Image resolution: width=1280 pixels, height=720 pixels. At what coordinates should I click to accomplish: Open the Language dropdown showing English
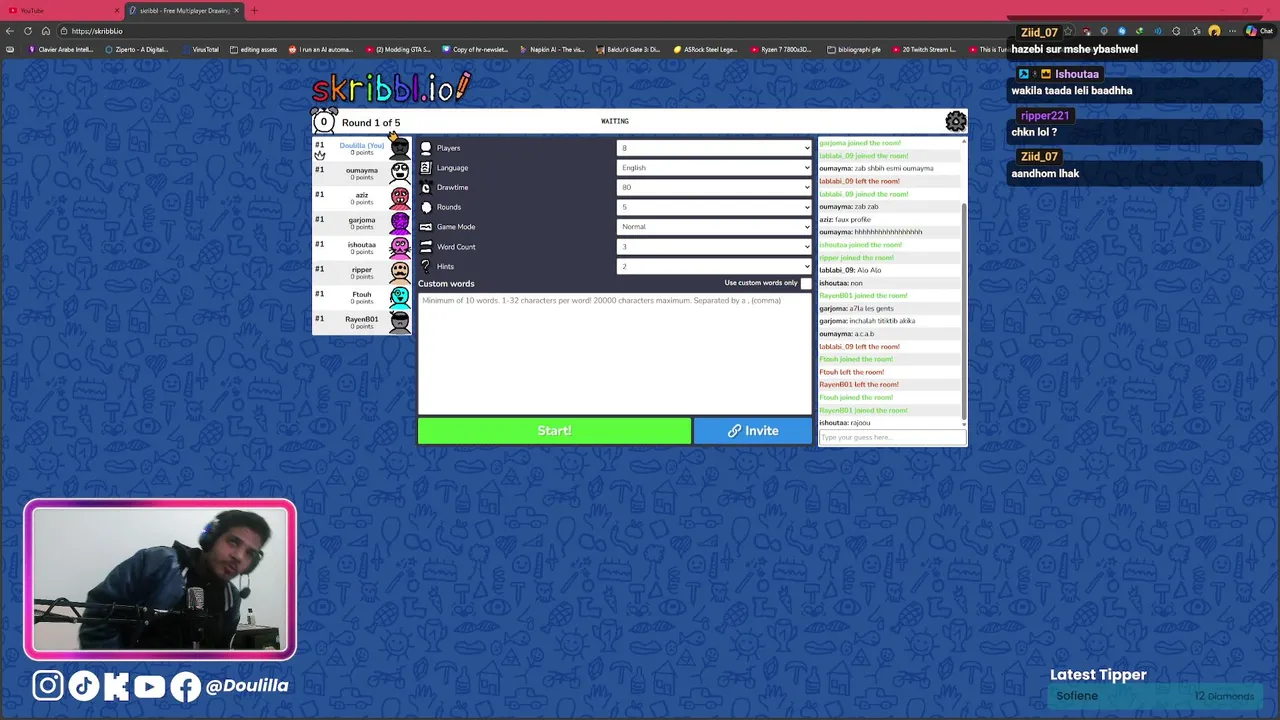(714, 168)
